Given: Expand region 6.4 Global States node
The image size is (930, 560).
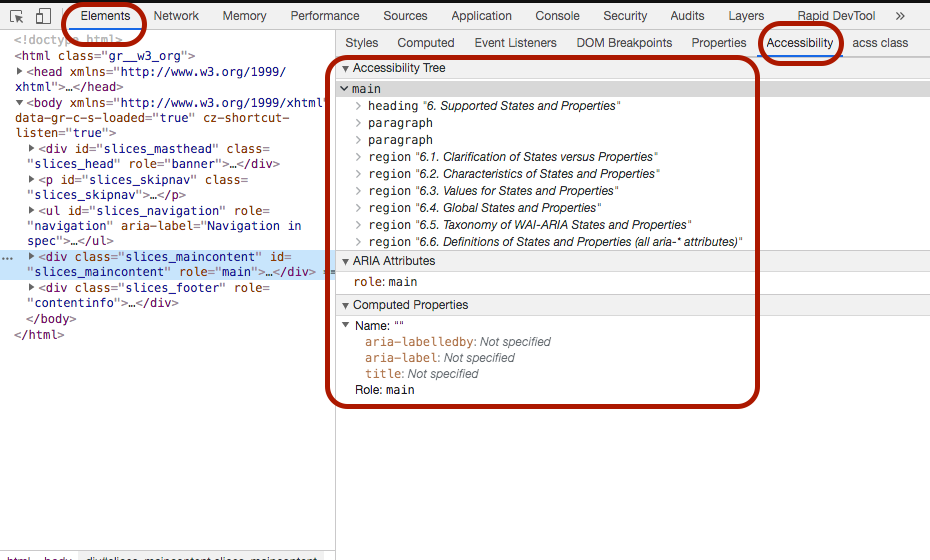Looking at the screenshot, I should pos(358,208).
